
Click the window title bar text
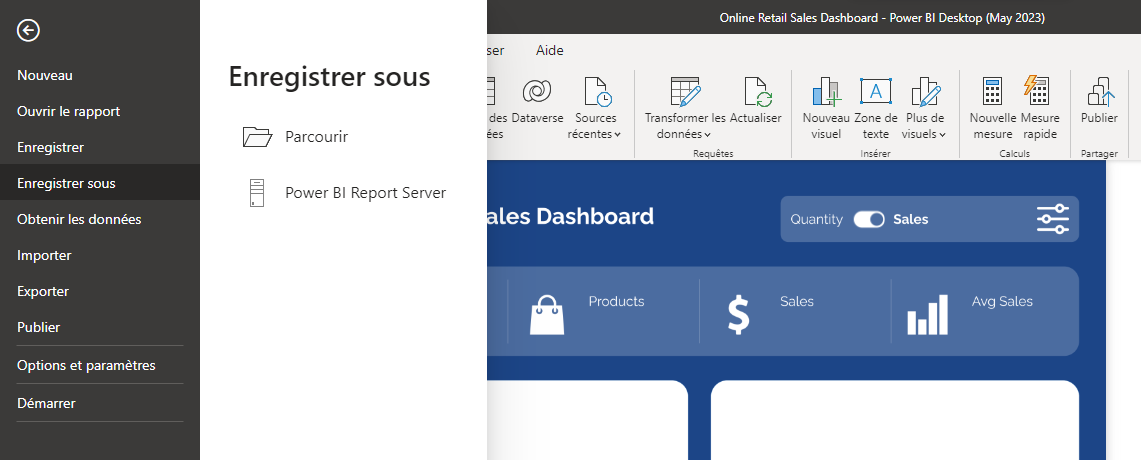click(882, 18)
